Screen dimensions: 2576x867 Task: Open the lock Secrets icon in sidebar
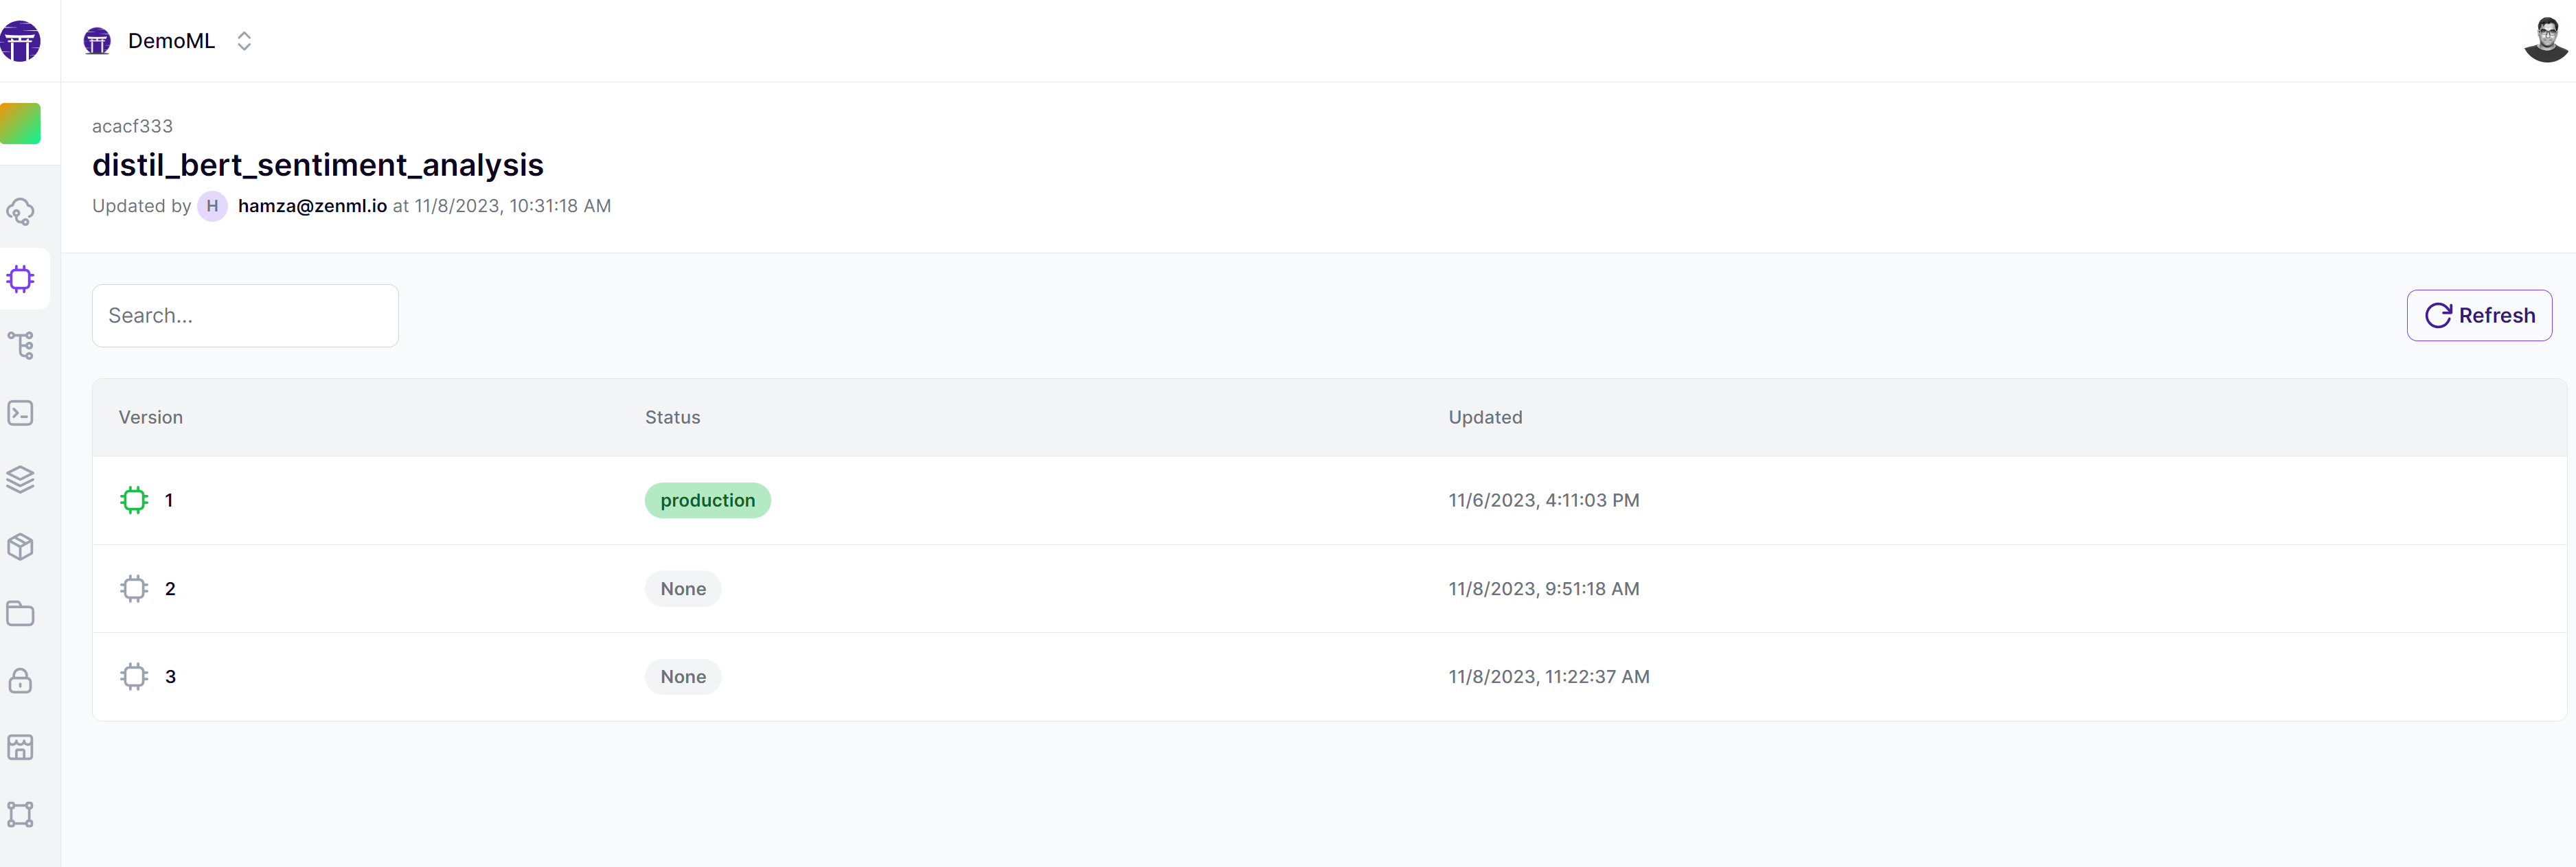pyautogui.click(x=21, y=681)
